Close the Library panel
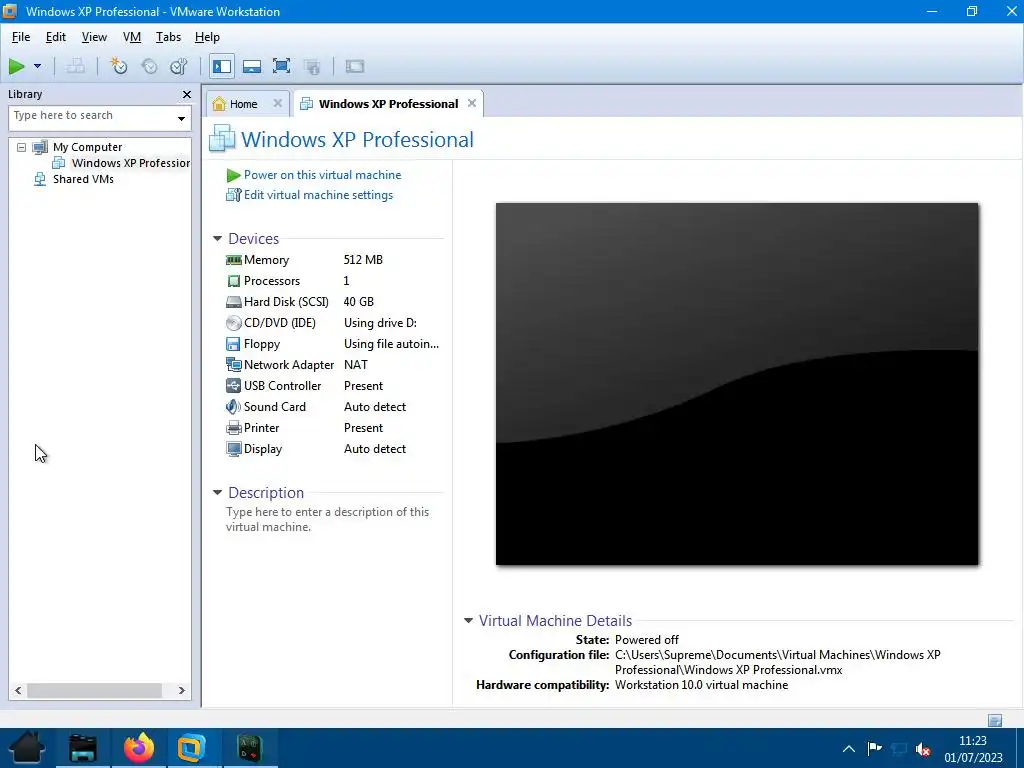 coord(187,95)
